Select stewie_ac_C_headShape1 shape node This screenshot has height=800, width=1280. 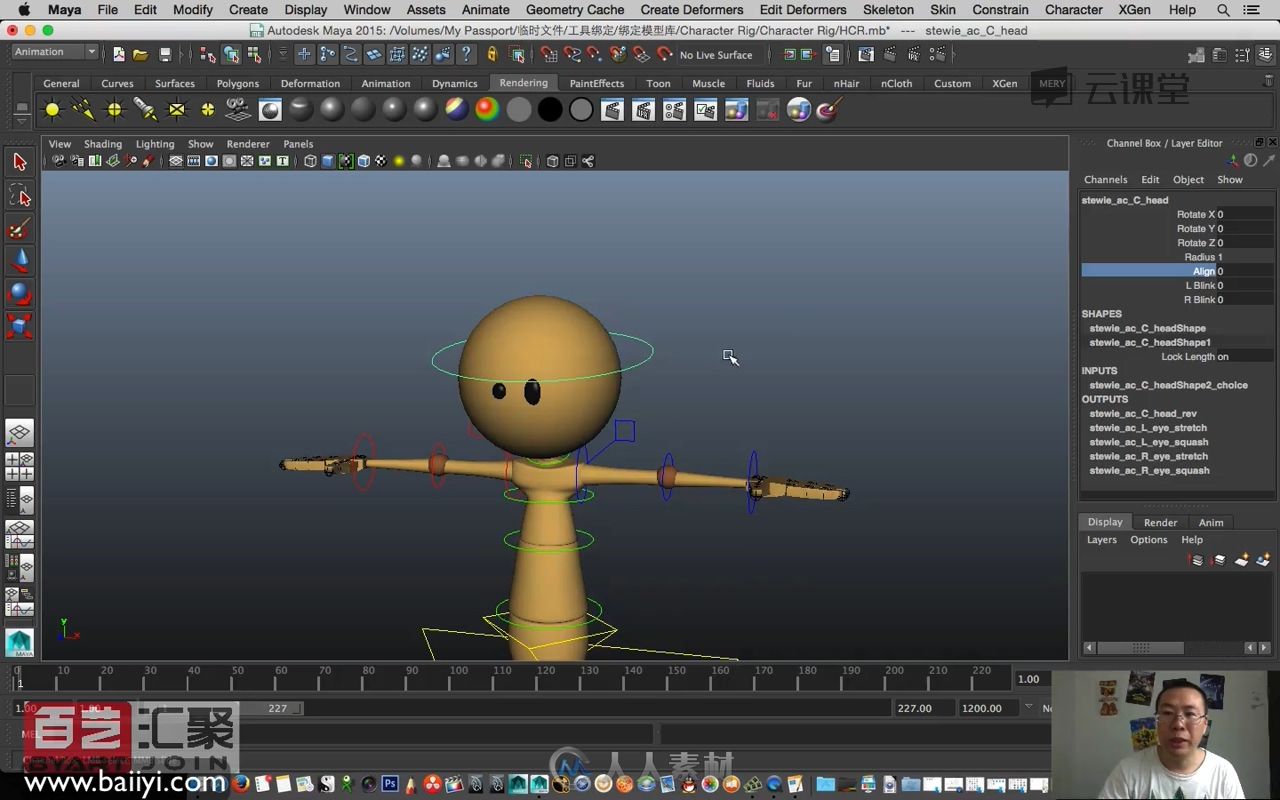[x=1149, y=342]
